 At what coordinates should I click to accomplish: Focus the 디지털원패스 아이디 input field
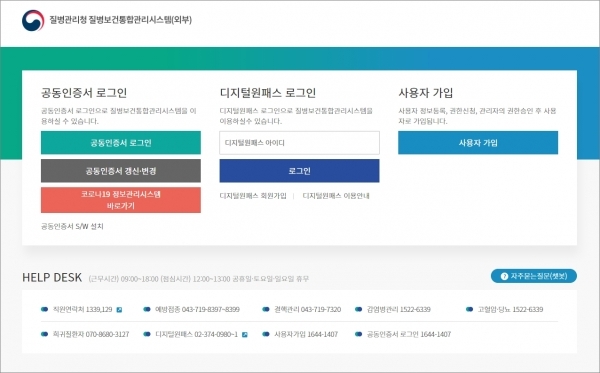point(299,143)
